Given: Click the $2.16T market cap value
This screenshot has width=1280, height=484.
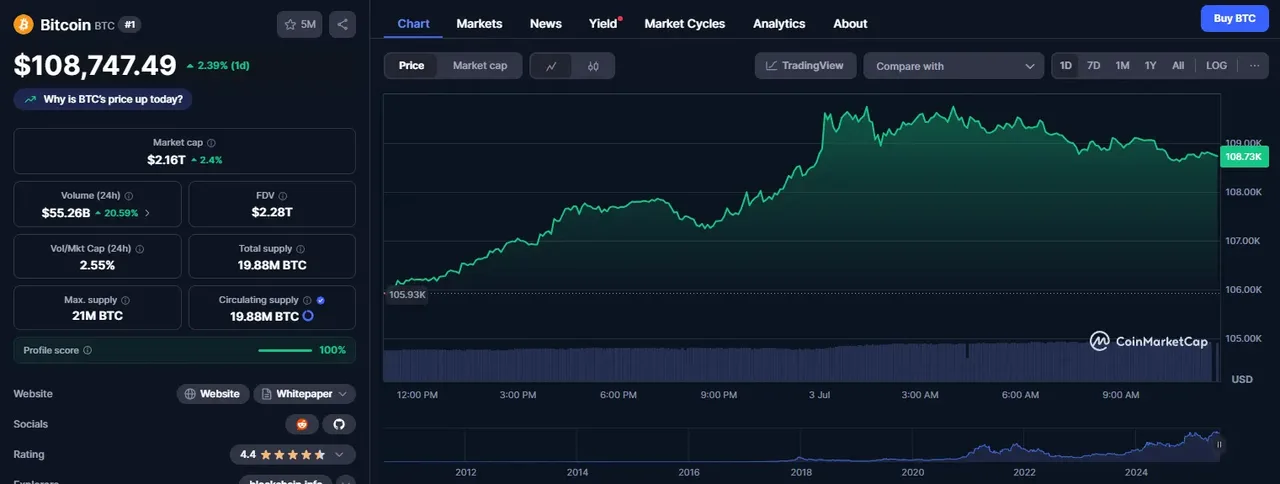Looking at the screenshot, I should 165,160.
